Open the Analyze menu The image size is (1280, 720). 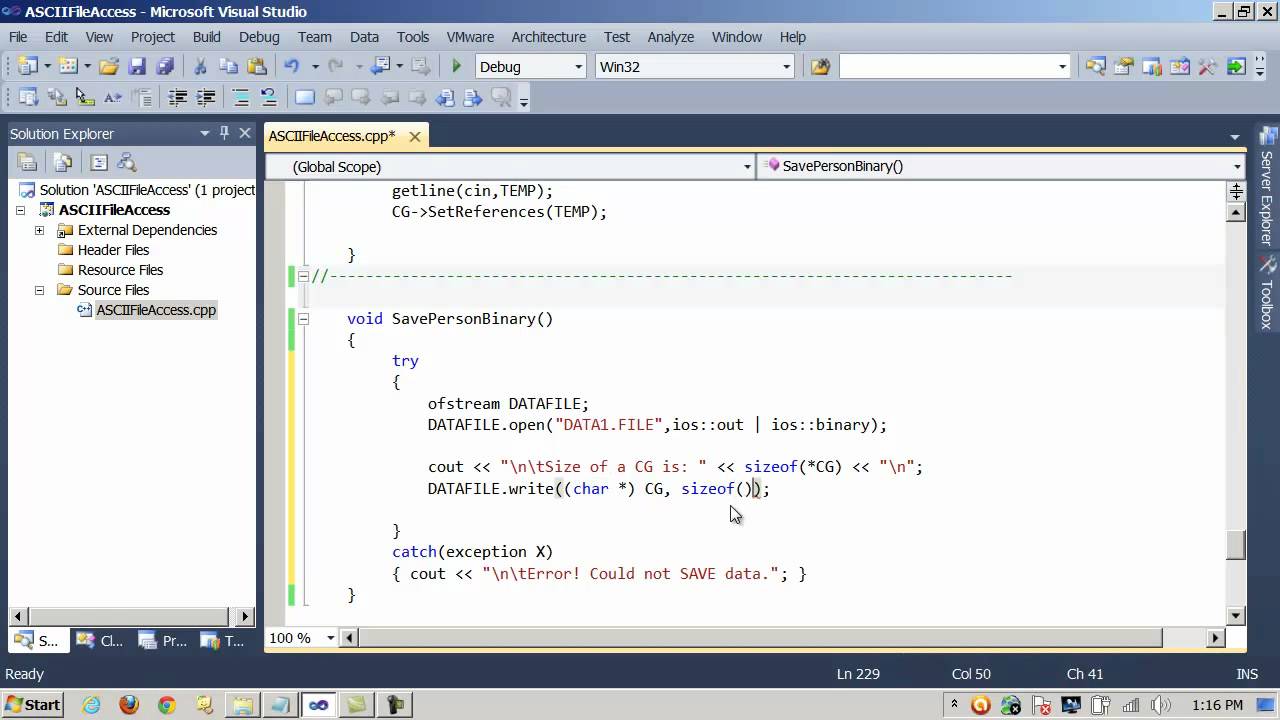pos(671,37)
